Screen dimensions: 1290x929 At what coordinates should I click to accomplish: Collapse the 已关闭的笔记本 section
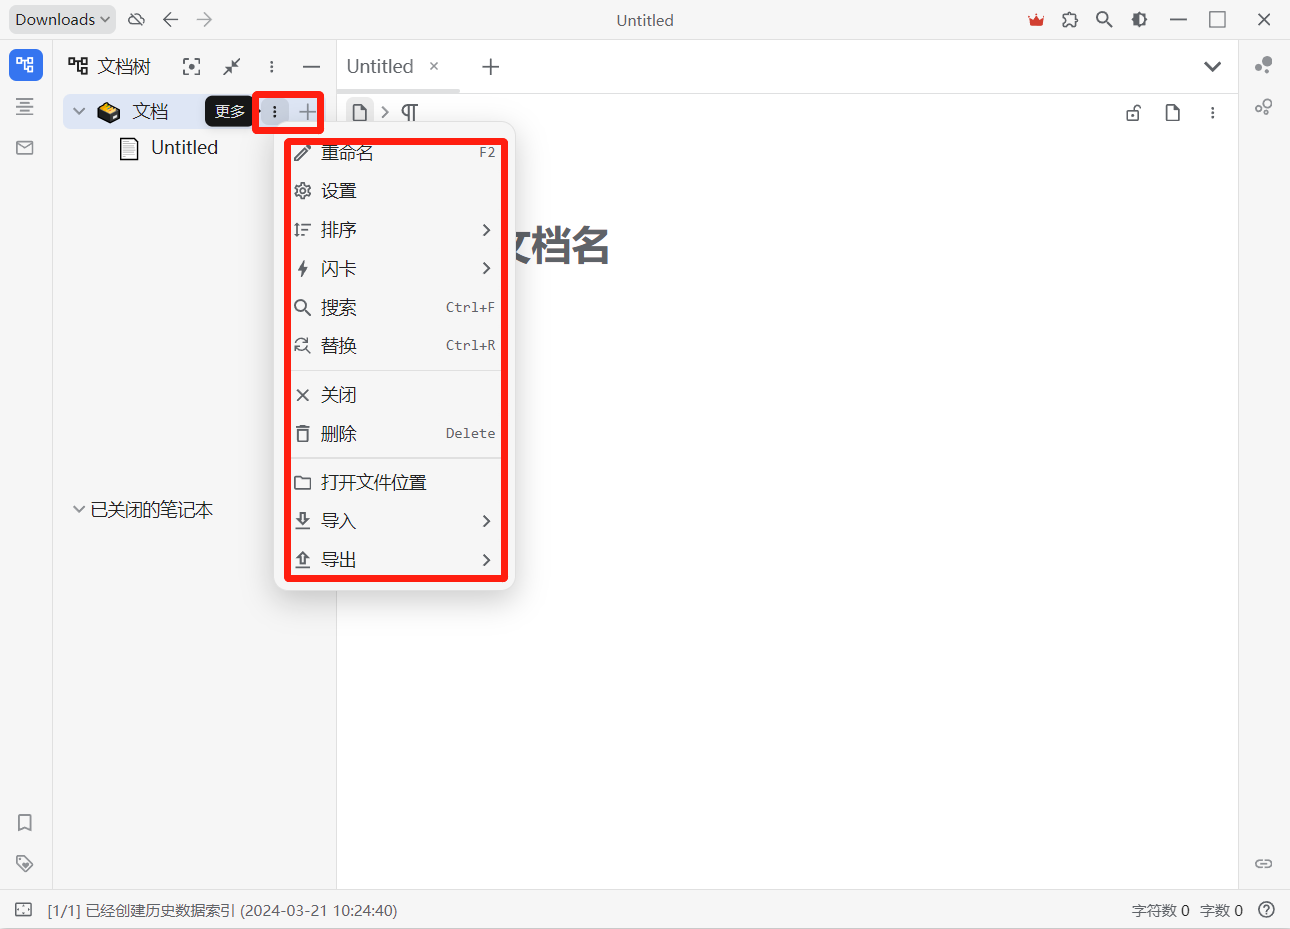click(x=79, y=509)
